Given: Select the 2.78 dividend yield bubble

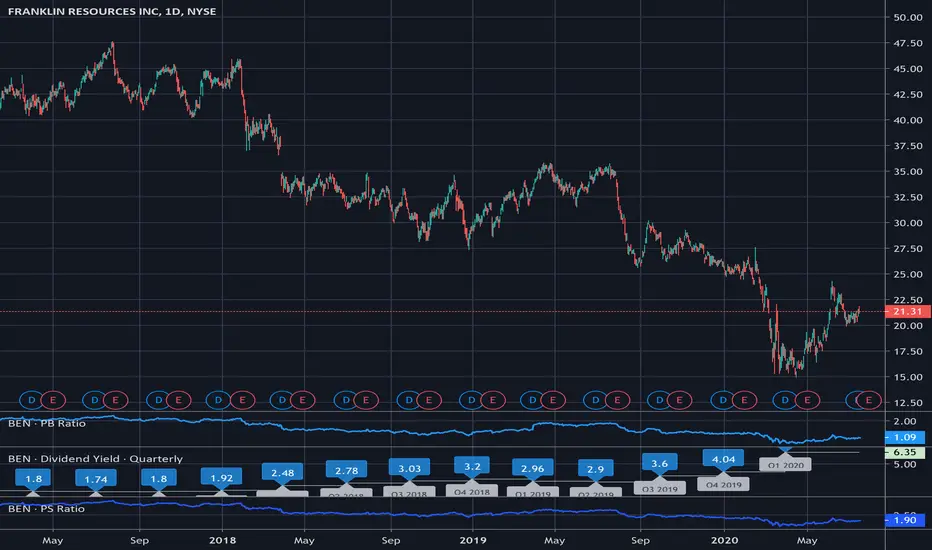Looking at the screenshot, I should [347, 470].
